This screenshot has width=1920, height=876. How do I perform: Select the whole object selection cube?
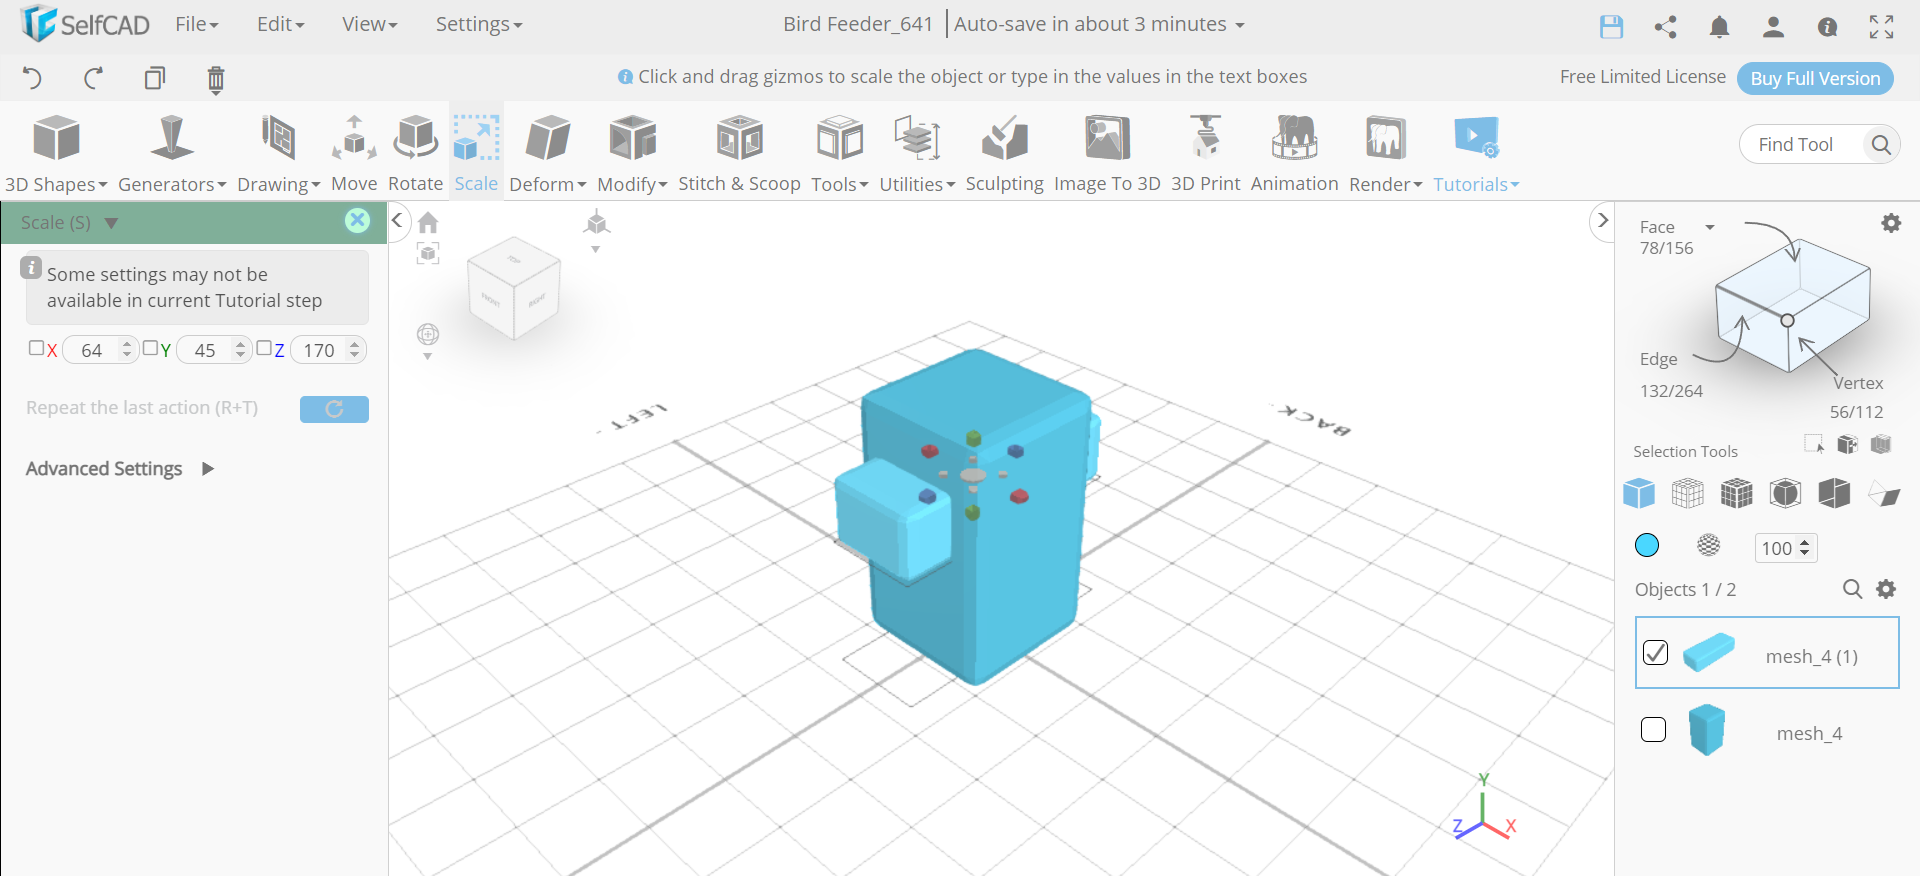pyautogui.click(x=1638, y=493)
